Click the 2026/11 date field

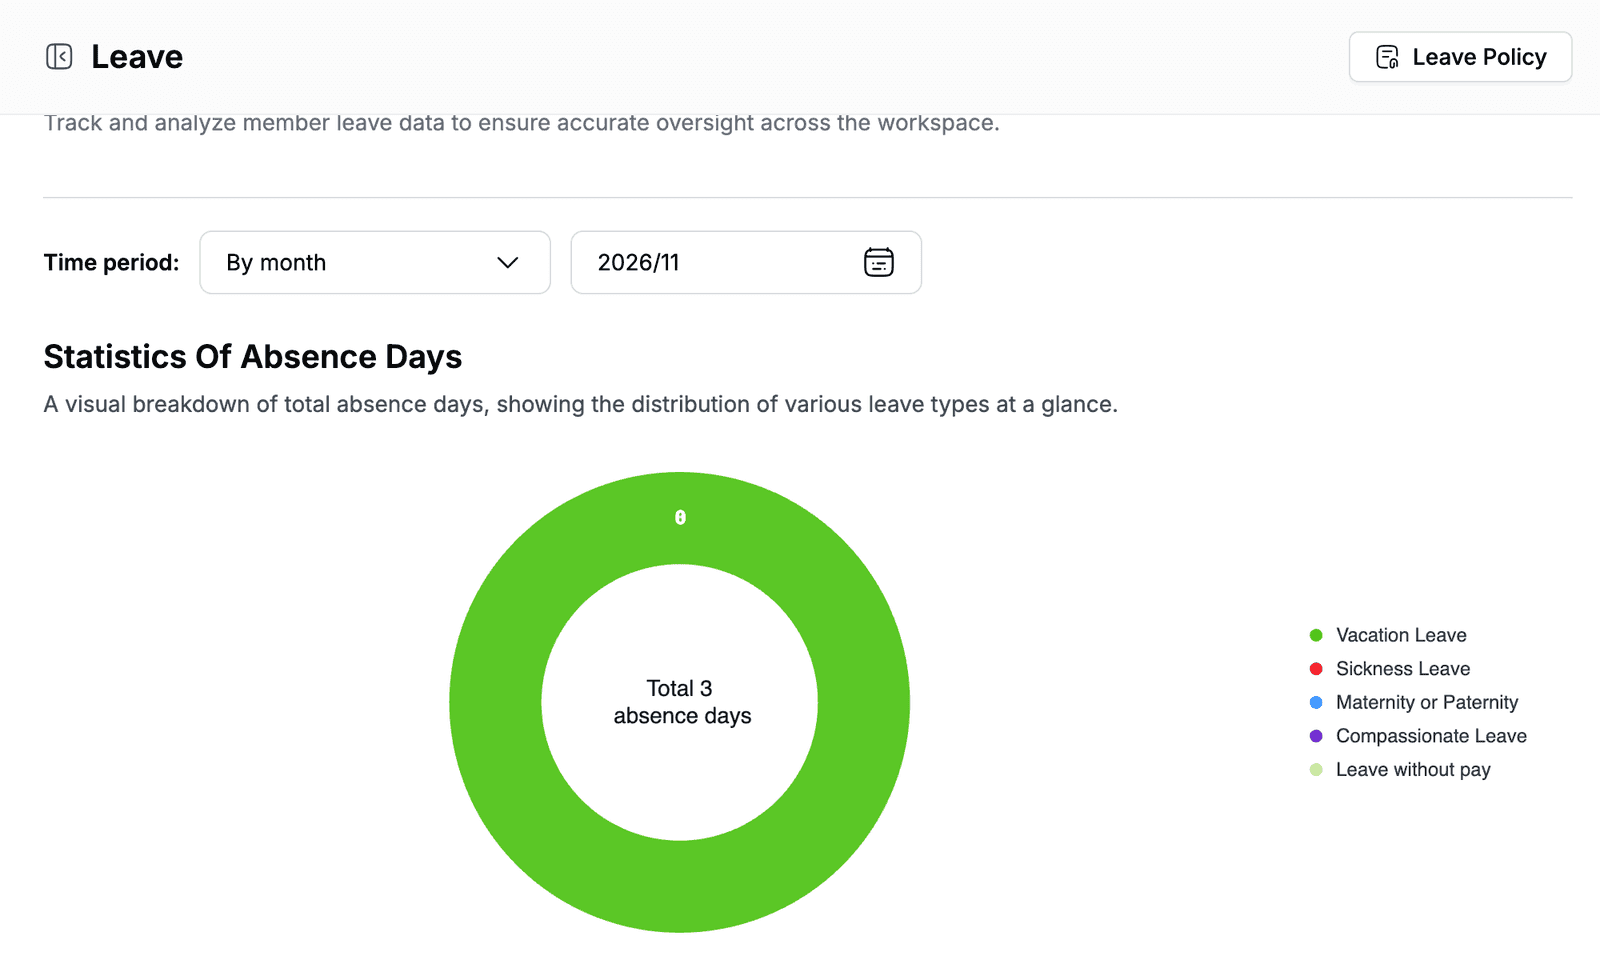746,263
